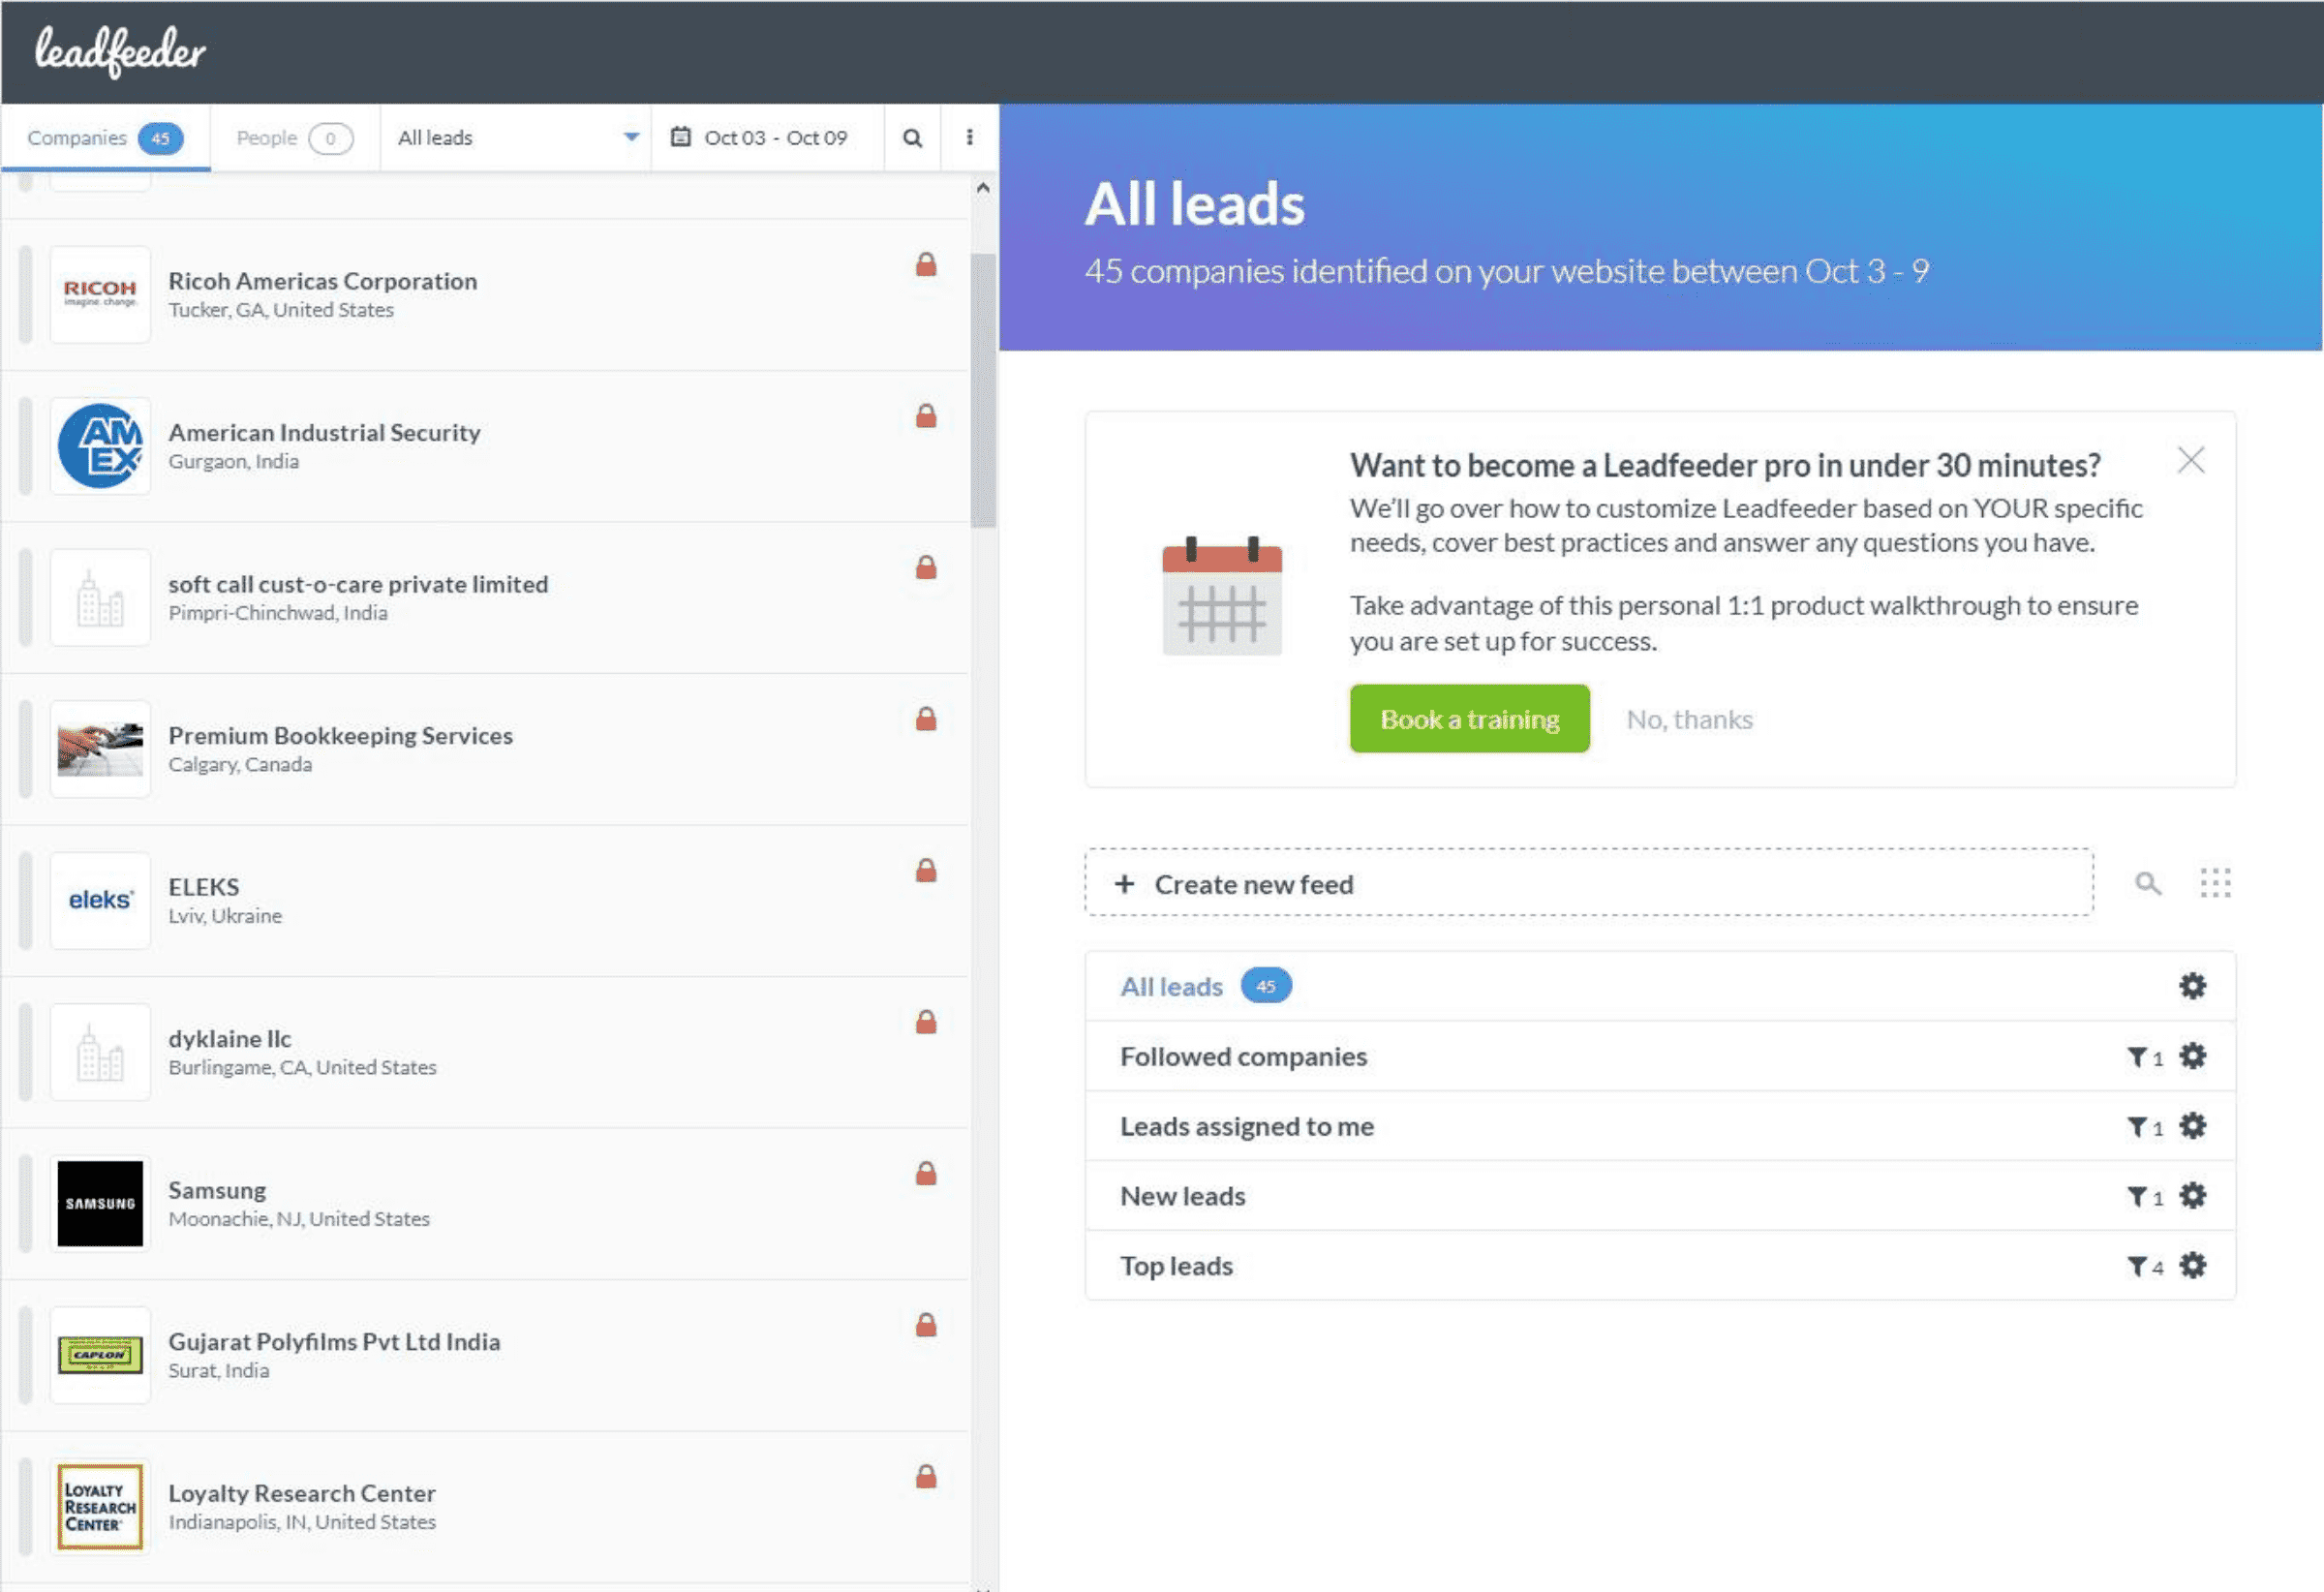Click the 45 count badge beside All leads feed
This screenshot has height=1592, width=2324.
pyautogui.click(x=1265, y=986)
